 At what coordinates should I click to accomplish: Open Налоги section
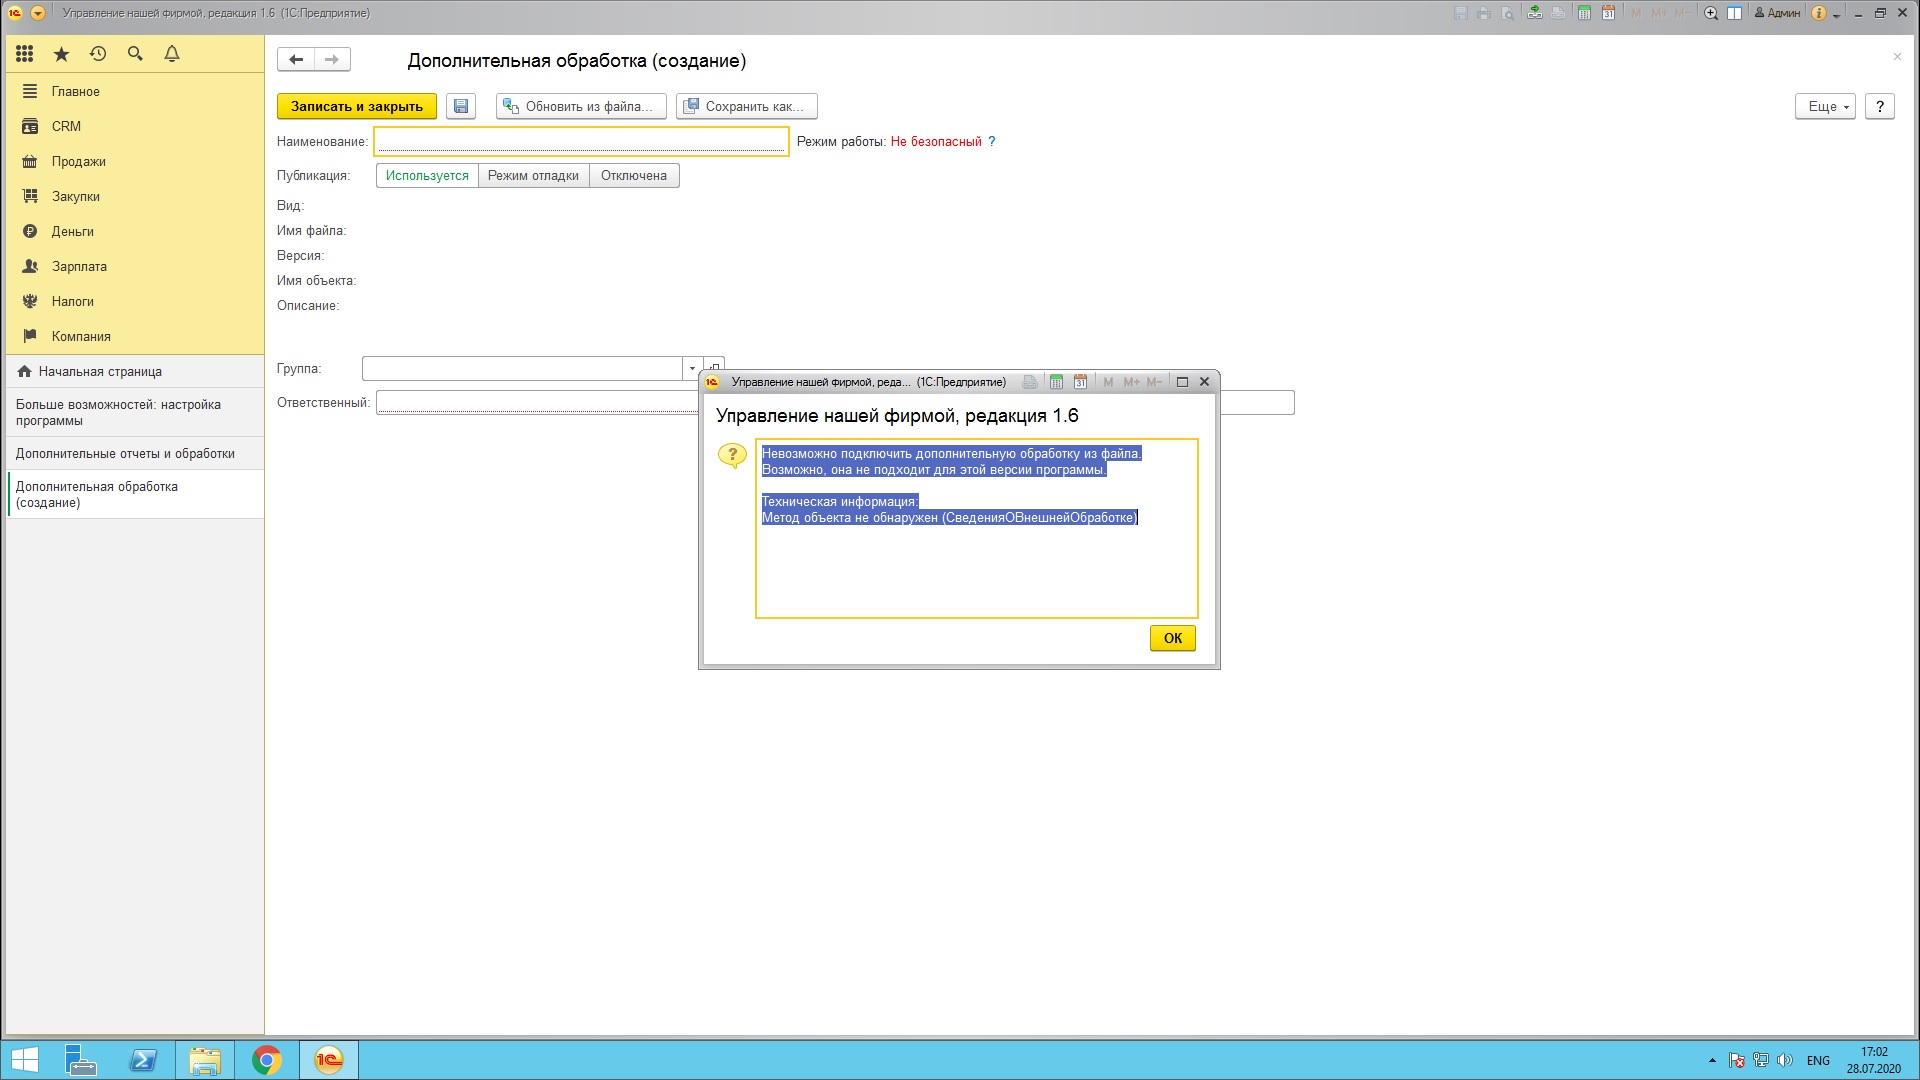click(x=134, y=301)
